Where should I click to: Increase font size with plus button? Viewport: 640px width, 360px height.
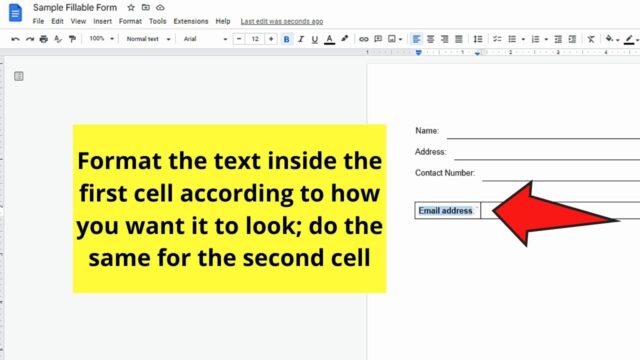[271, 39]
